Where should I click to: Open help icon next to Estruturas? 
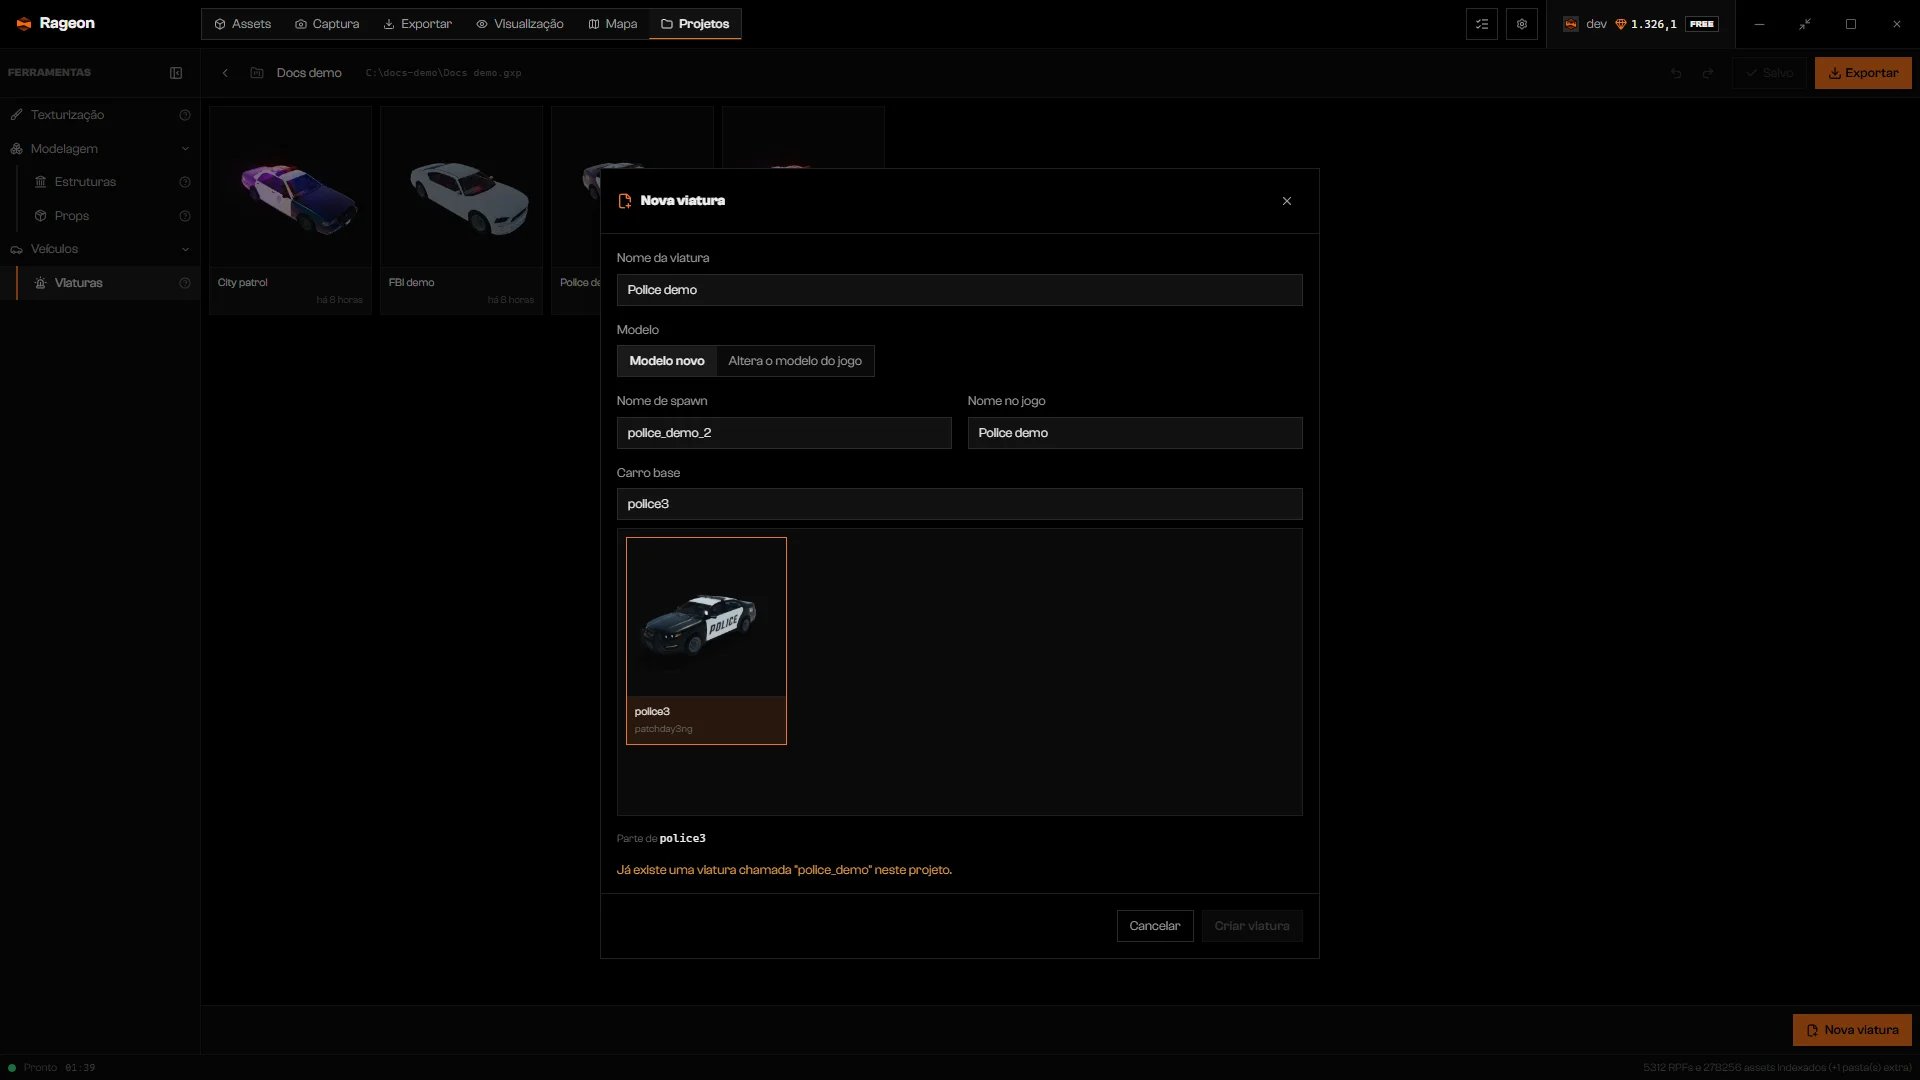(x=185, y=182)
